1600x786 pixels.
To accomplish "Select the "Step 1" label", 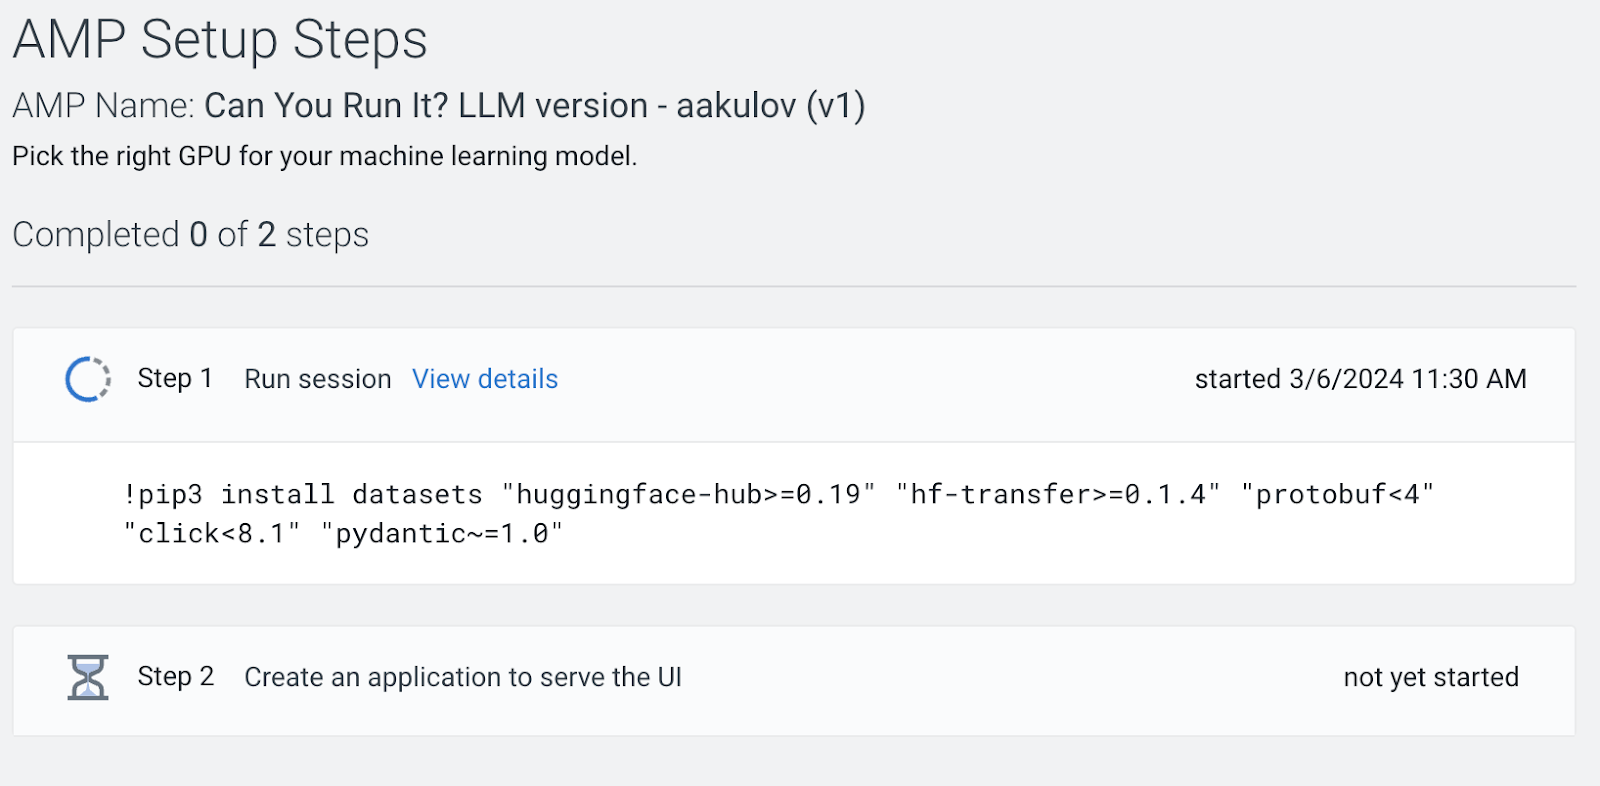I will (x=175, y=379).
